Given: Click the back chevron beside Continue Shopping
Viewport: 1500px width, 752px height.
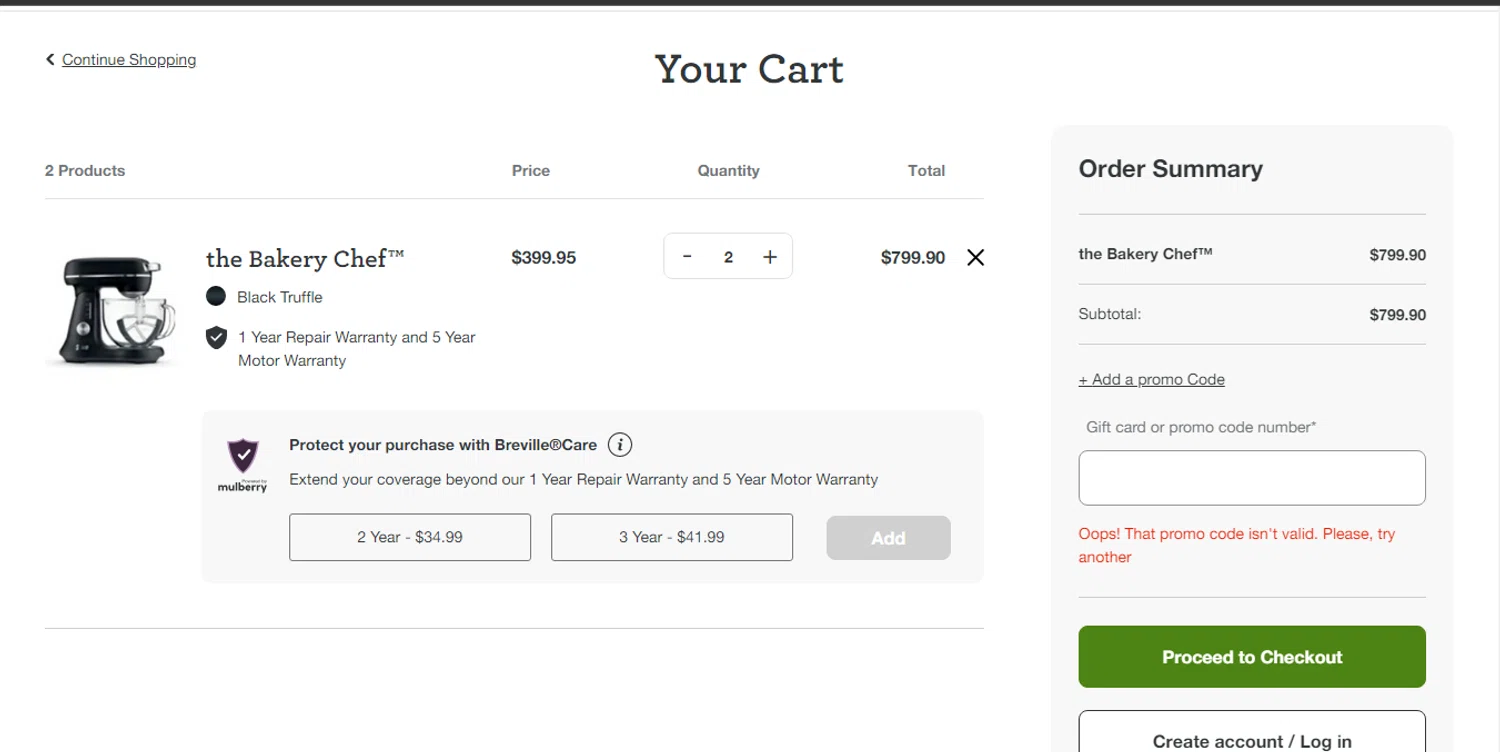Looking at the screenshot, I should click(50, 59).
